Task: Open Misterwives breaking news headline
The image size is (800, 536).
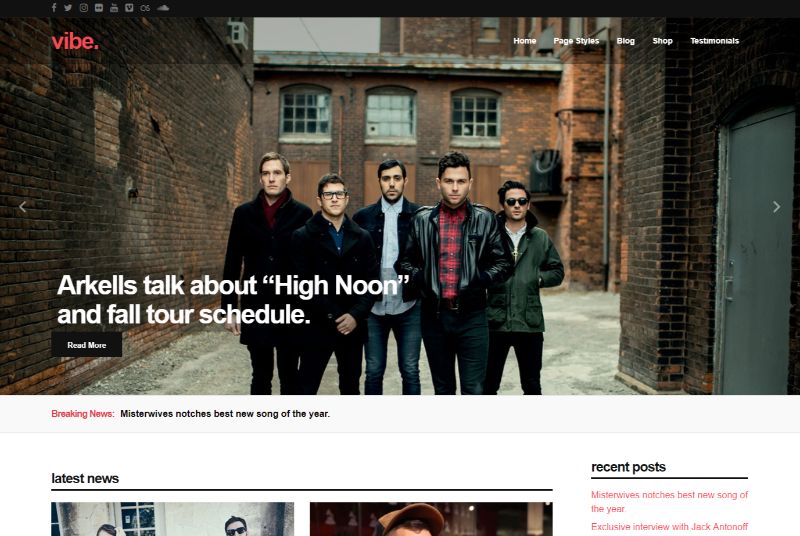Action: pos(225,414)
